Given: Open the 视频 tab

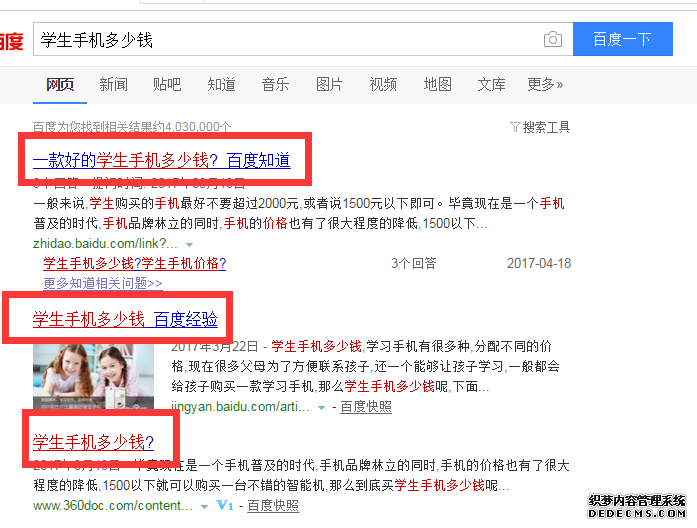Looking at the screenshot, I should 383,84.
